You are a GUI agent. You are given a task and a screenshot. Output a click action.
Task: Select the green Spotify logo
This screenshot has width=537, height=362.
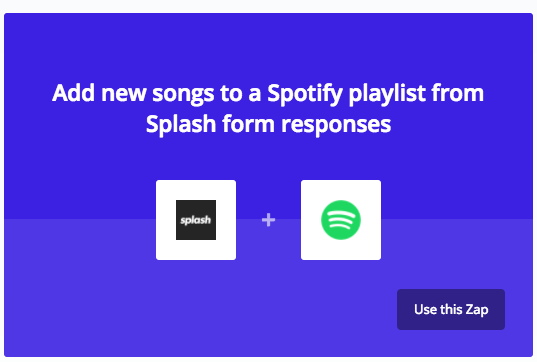341,220
